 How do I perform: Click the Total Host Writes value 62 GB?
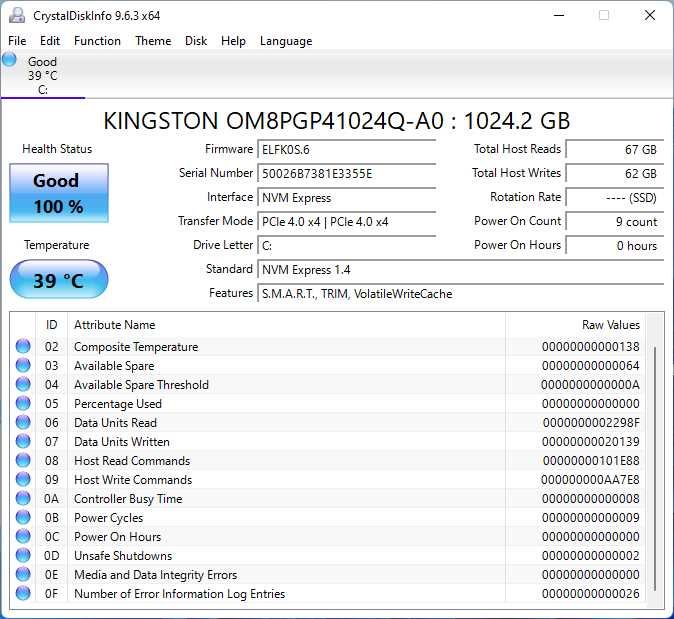(615, 174)
